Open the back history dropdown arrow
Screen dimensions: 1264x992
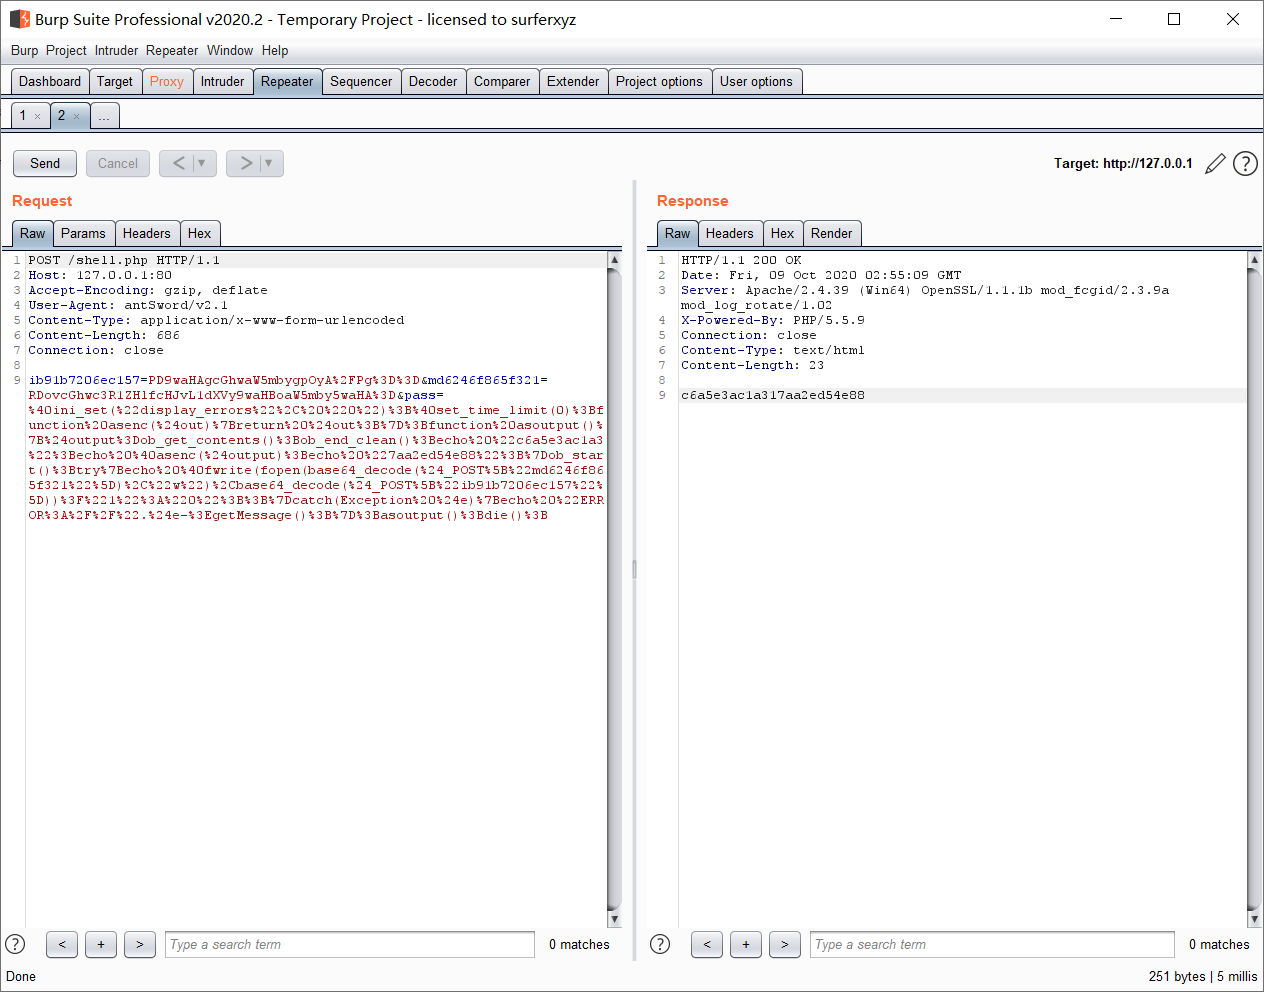[202, 163]
